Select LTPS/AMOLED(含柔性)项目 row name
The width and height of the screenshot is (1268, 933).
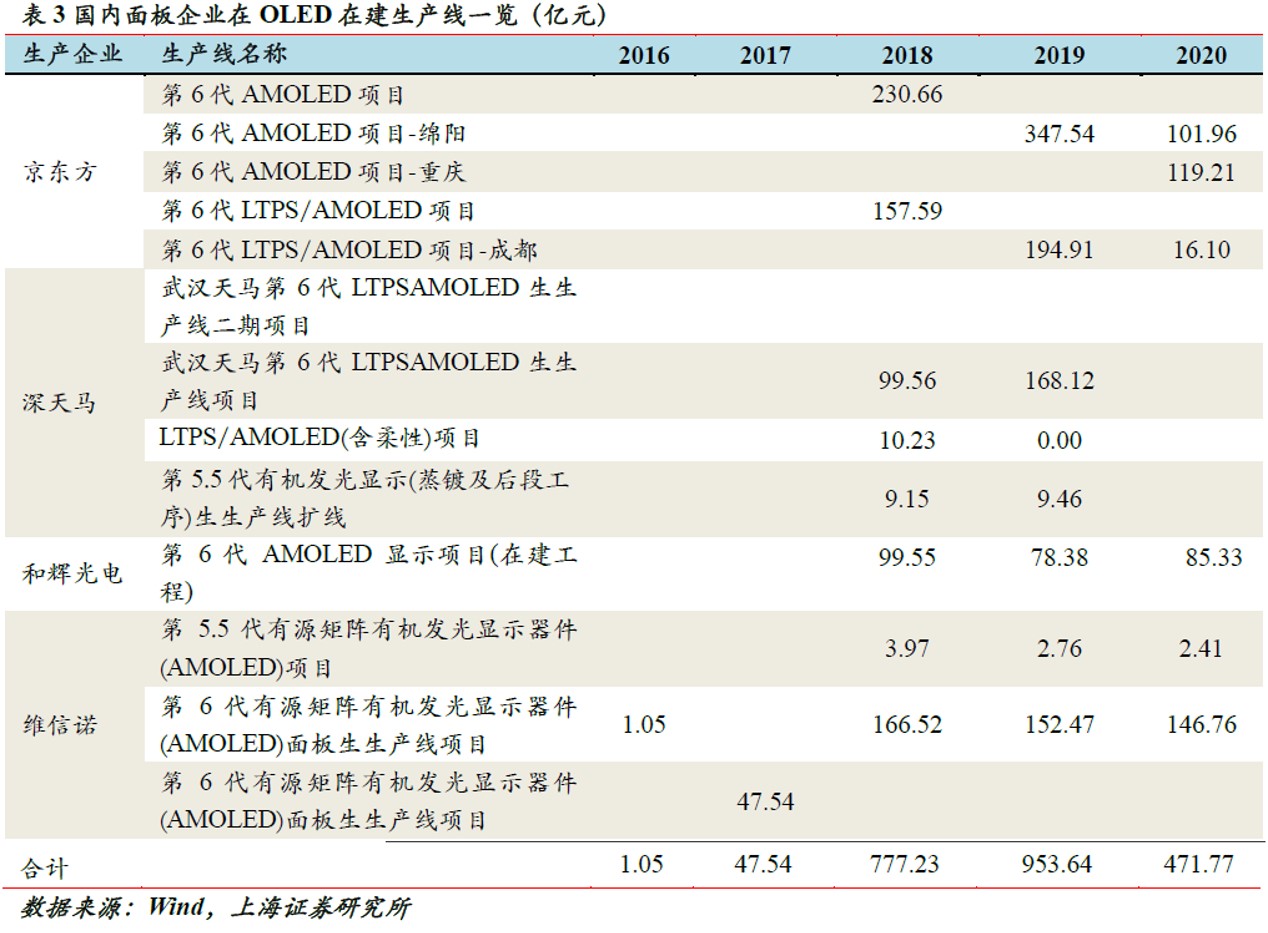[320, 438]
